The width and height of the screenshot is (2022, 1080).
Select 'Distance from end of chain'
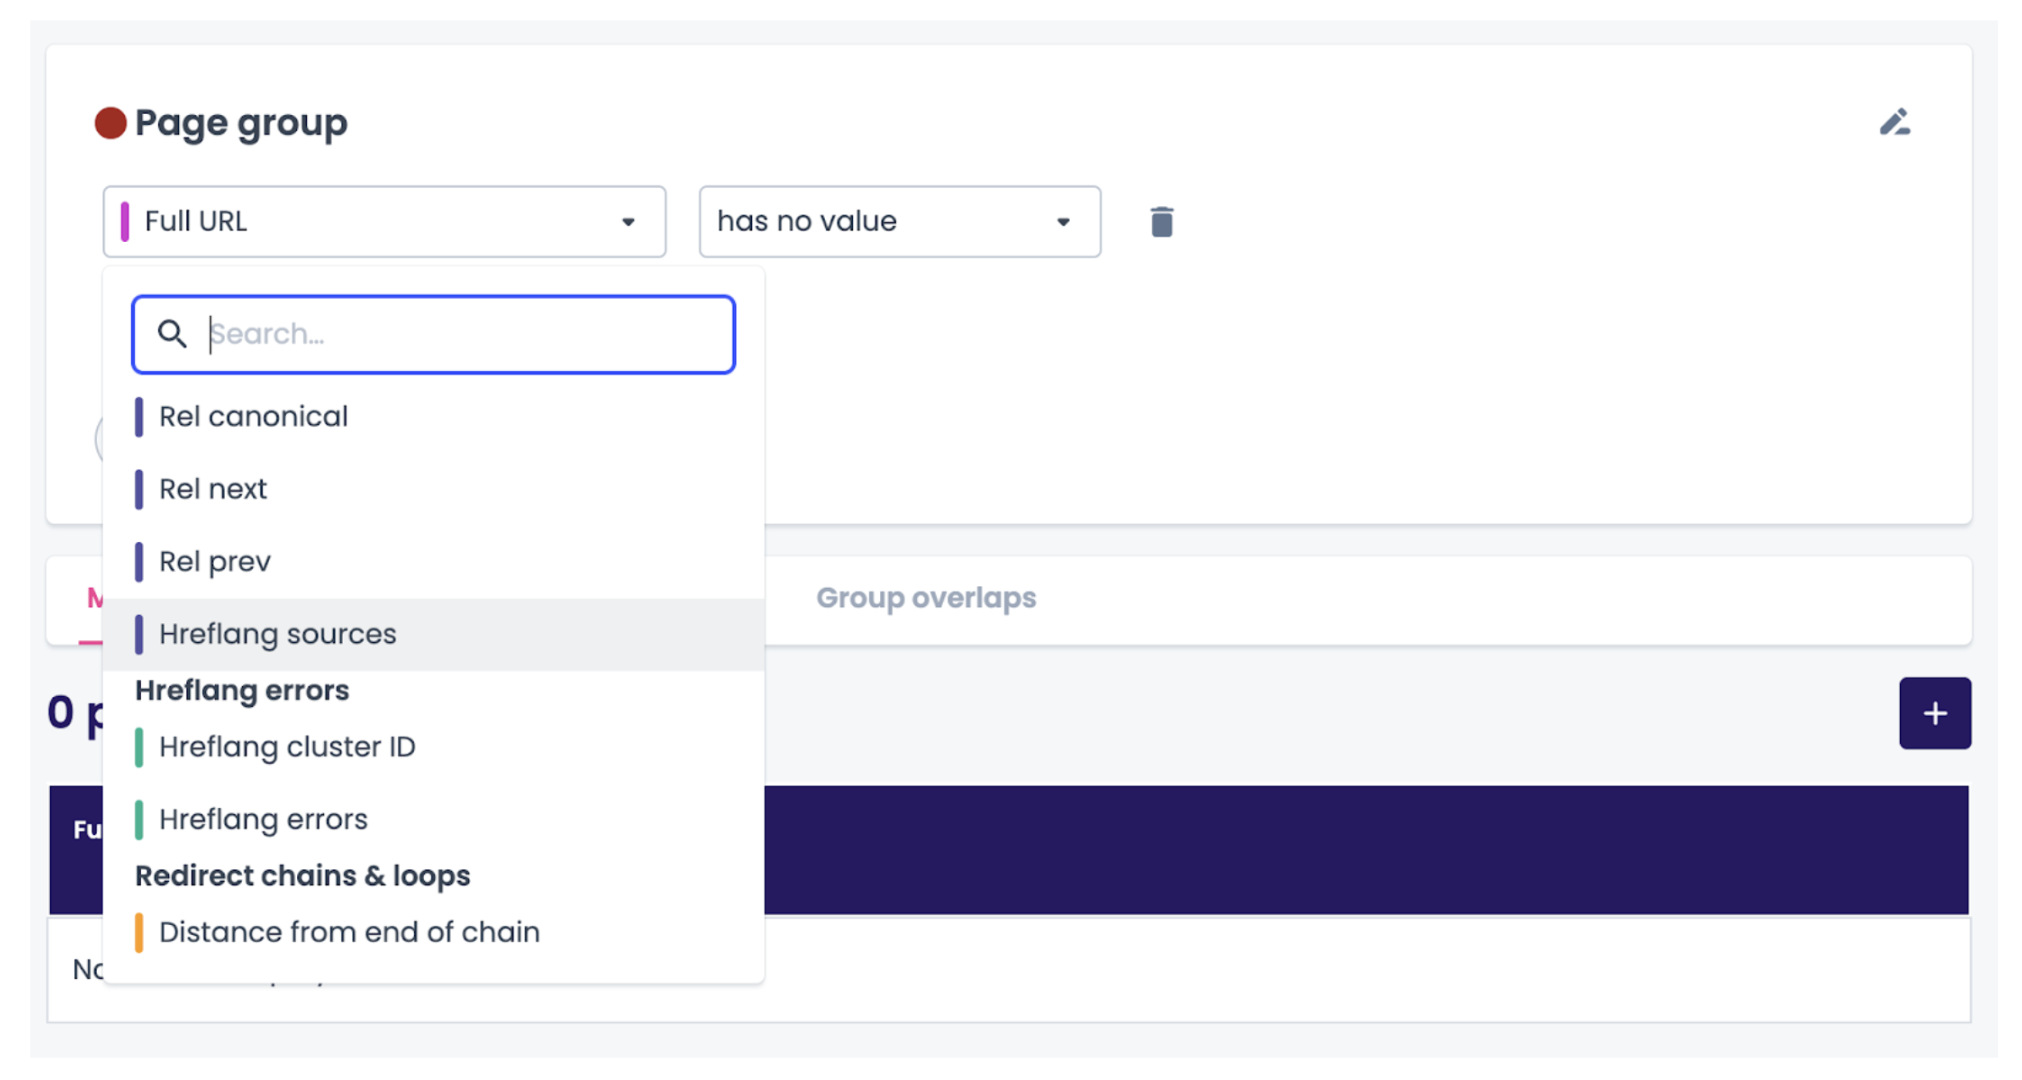pyautogui.click(x=433, y=932)
